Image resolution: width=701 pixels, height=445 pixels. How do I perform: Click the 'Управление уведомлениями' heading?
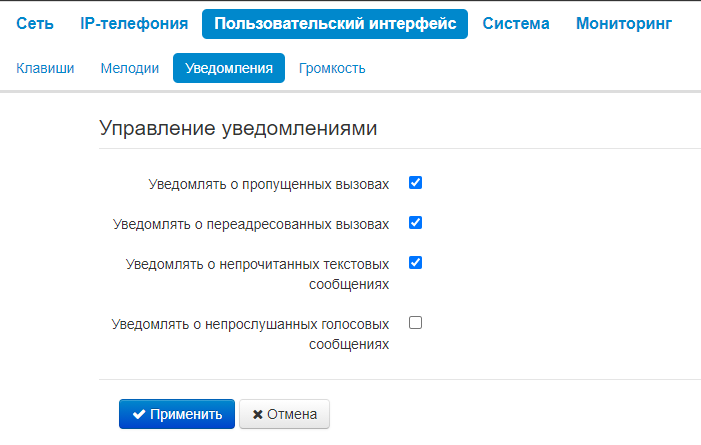coord(237,129)
